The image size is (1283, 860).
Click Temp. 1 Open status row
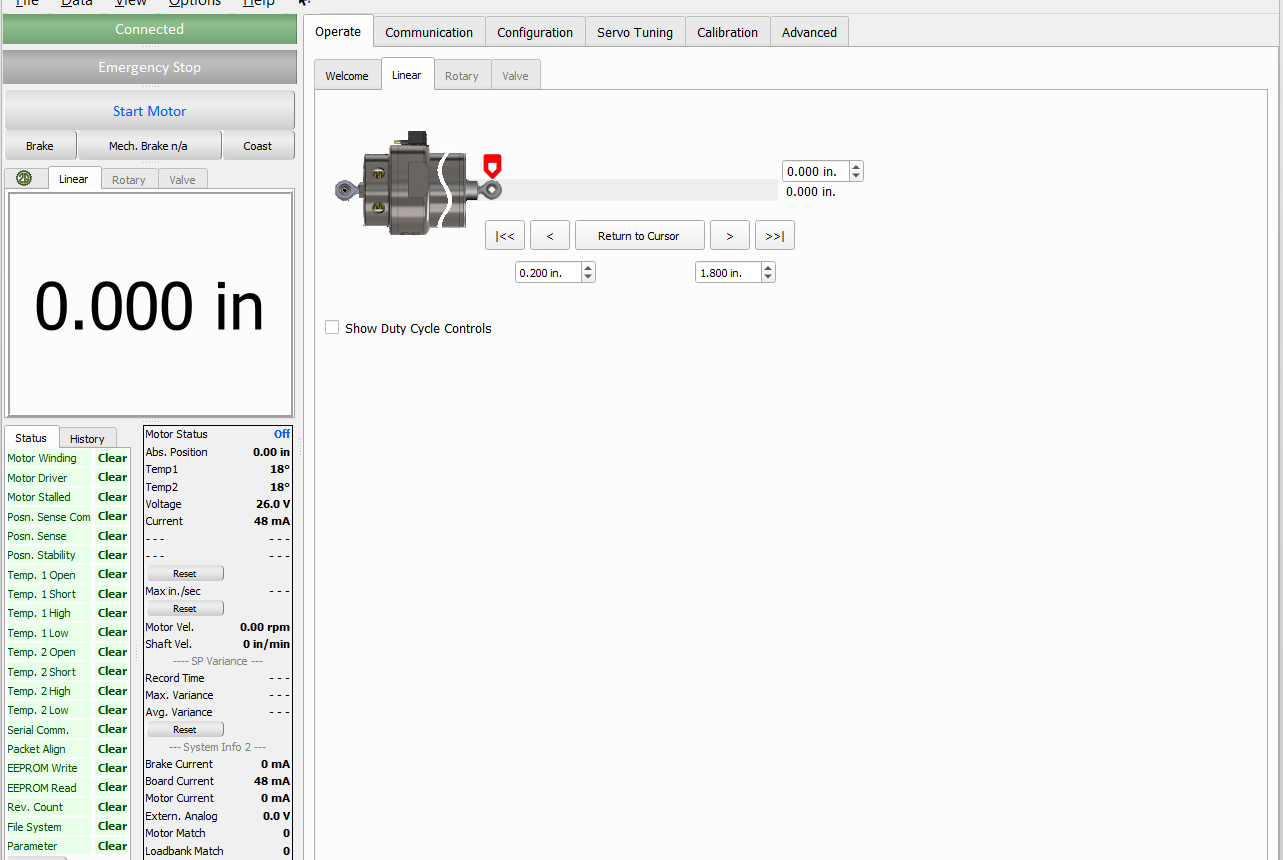pyautogui.click(x=68, y=575)
